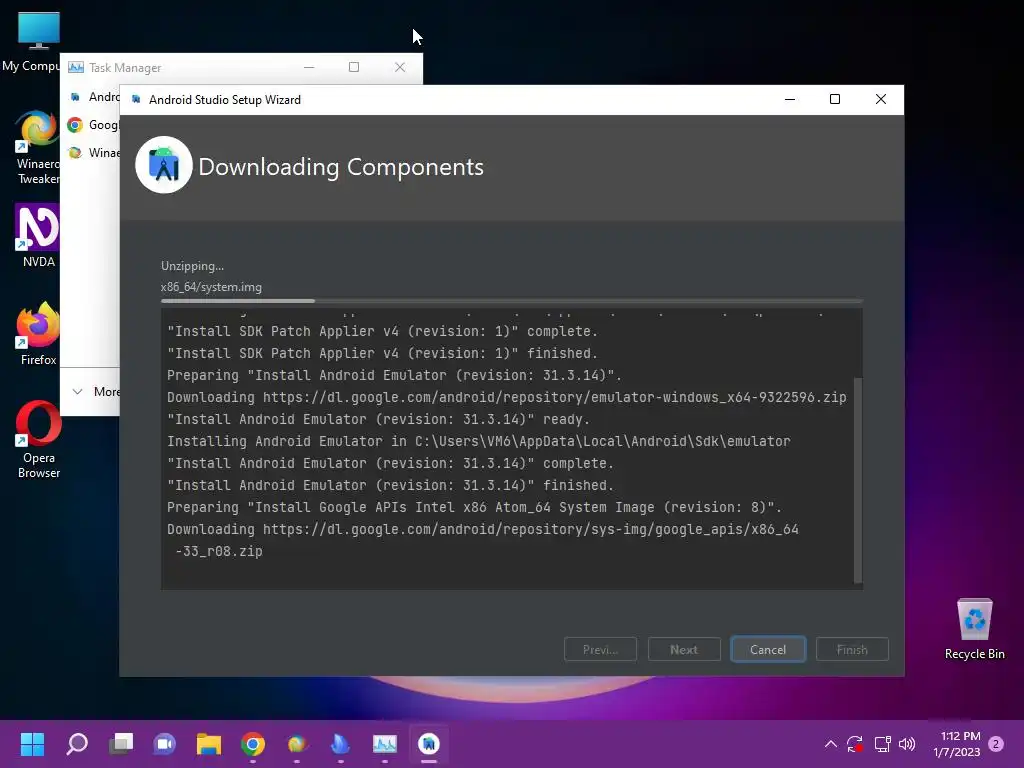The width and height of the screenshot is (1024, 768).
Task: Click the disabled Next button
Action: coord(684,649)
